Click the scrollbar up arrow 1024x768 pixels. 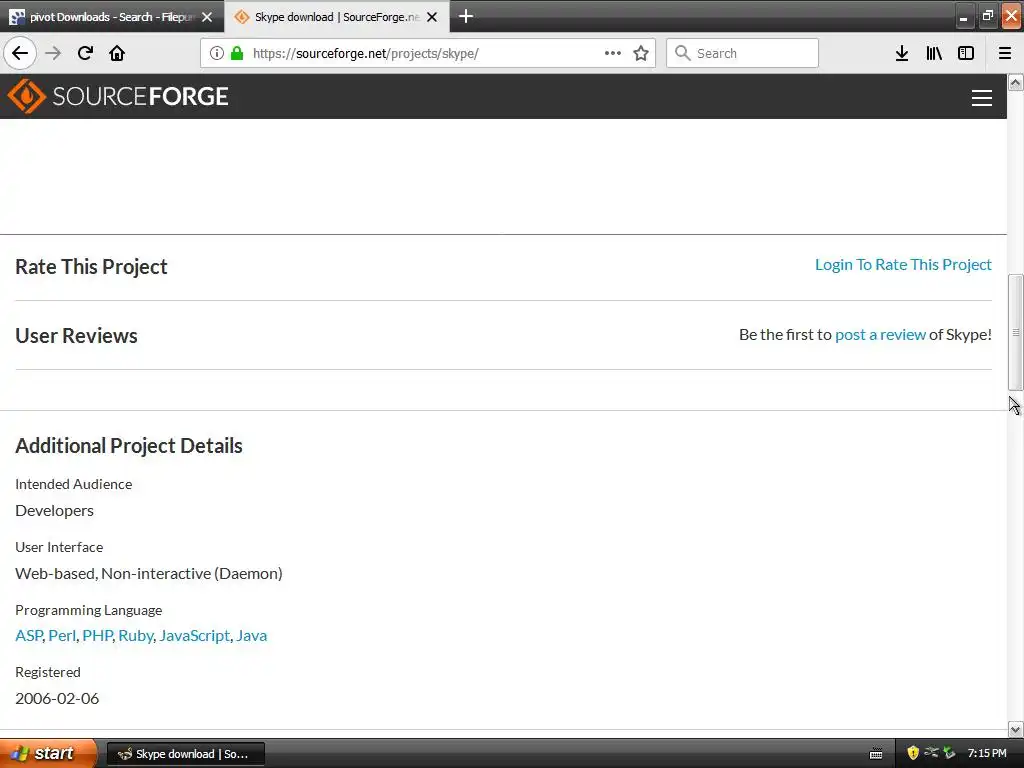1016,82
